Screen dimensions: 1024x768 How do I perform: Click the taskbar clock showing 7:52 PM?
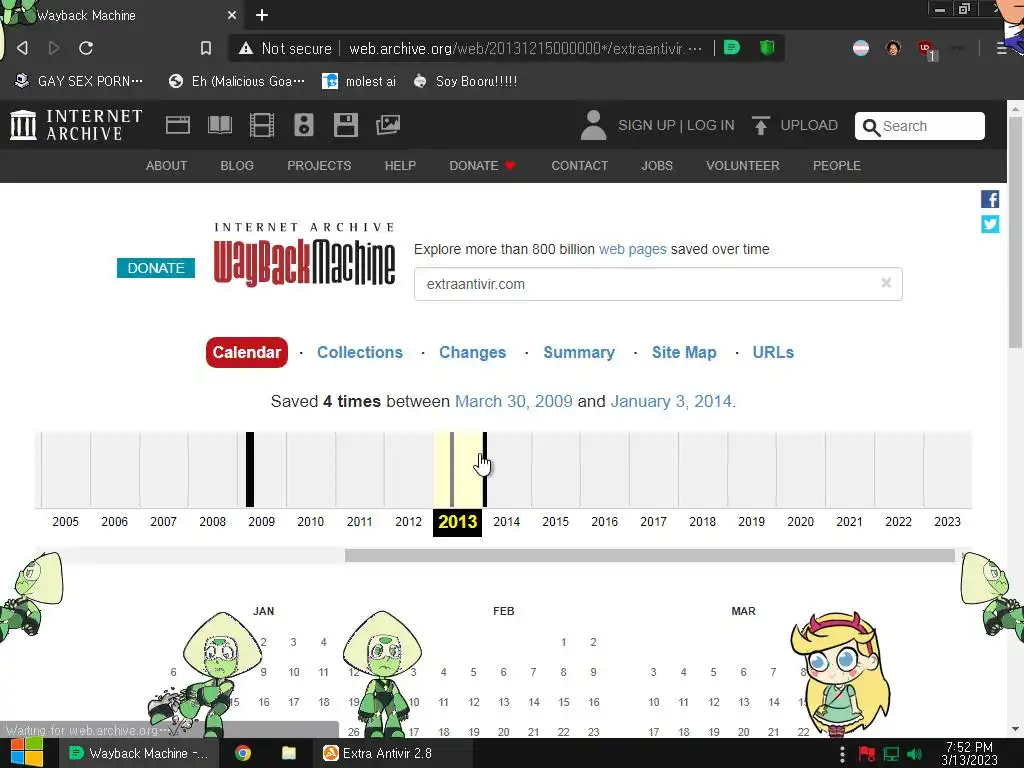coord(969,754)
